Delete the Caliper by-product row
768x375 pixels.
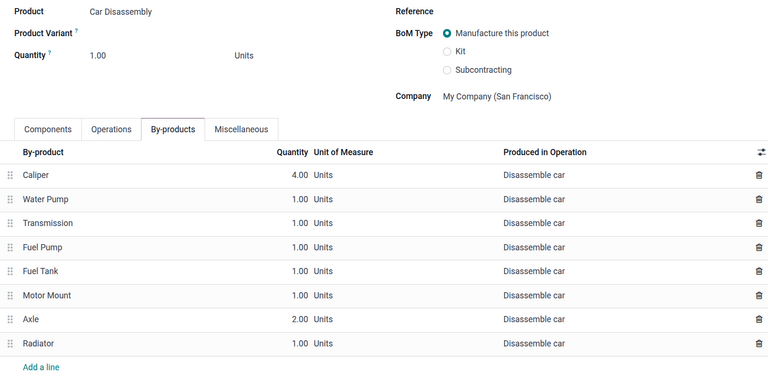pyautogui.click(x=759, y=175)
